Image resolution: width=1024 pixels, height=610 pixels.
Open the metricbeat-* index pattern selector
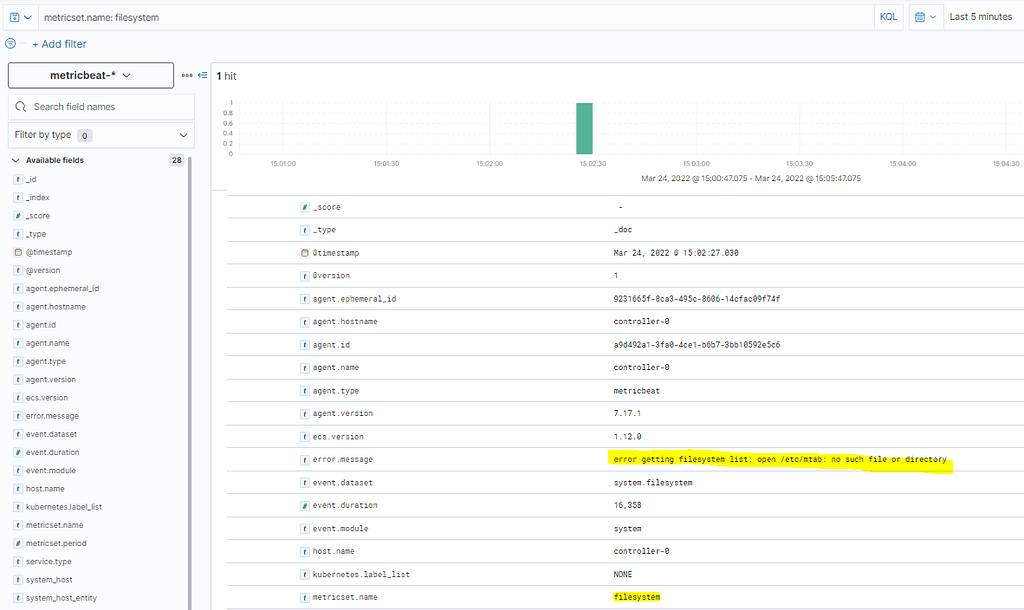90,75
